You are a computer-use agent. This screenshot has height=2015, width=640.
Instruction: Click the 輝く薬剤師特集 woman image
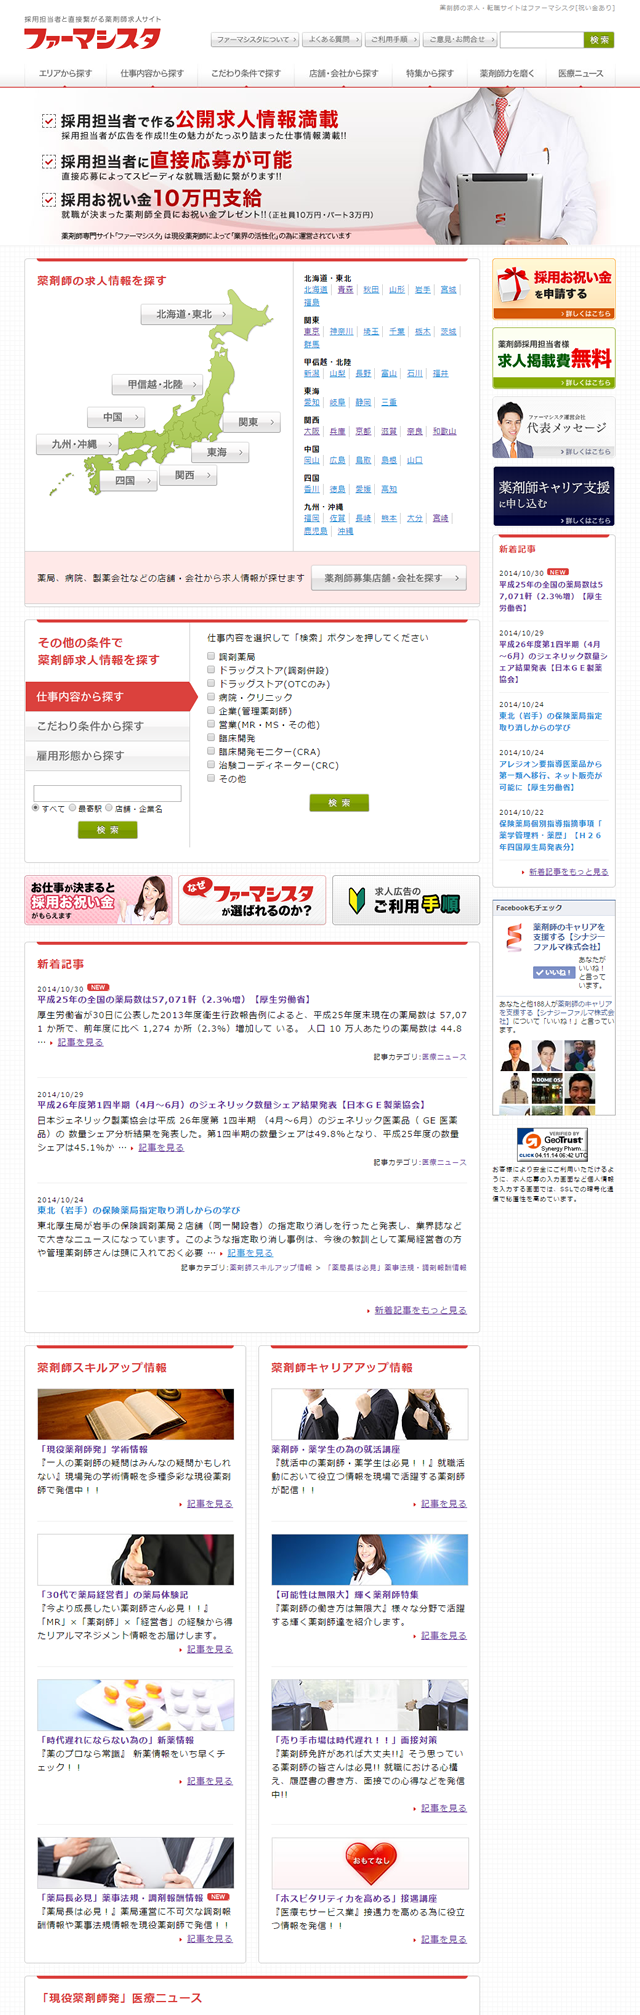coord(369,1560)
